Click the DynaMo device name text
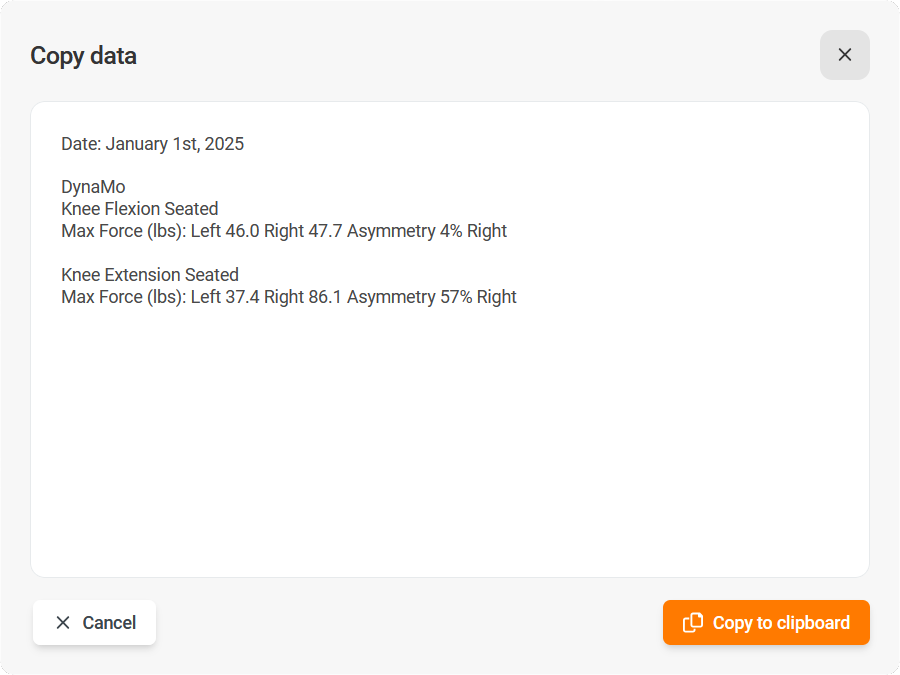 tap(93, 186)
